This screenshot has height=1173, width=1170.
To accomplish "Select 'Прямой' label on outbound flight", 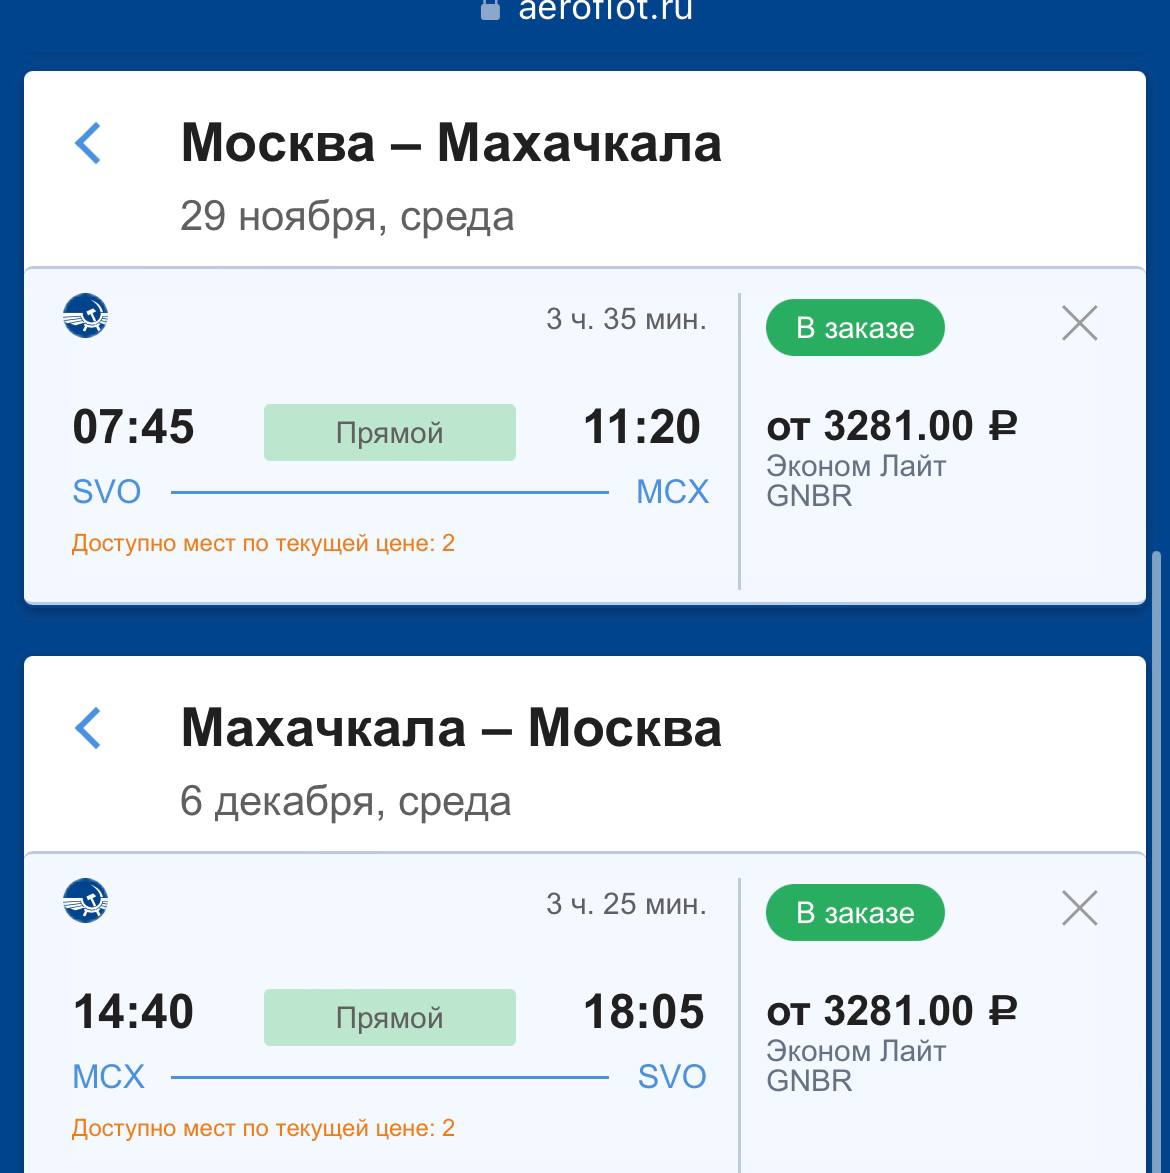I will pos(390,433).
